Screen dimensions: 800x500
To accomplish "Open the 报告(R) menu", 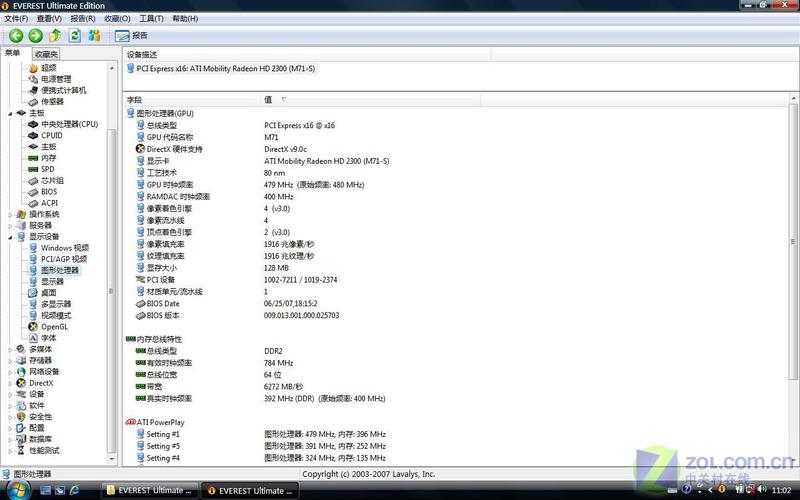I will click(x=83, y=18).
